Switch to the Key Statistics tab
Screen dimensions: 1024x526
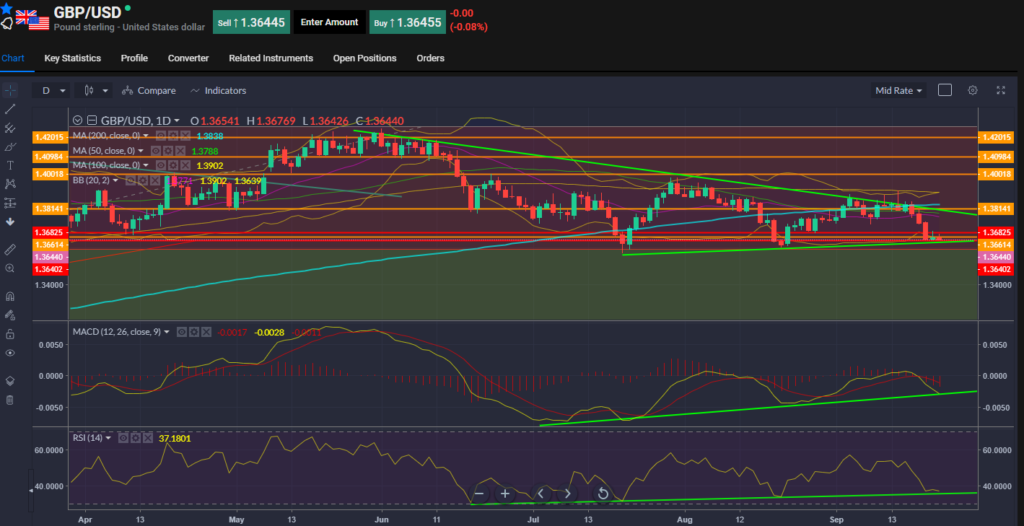point(73,58)
